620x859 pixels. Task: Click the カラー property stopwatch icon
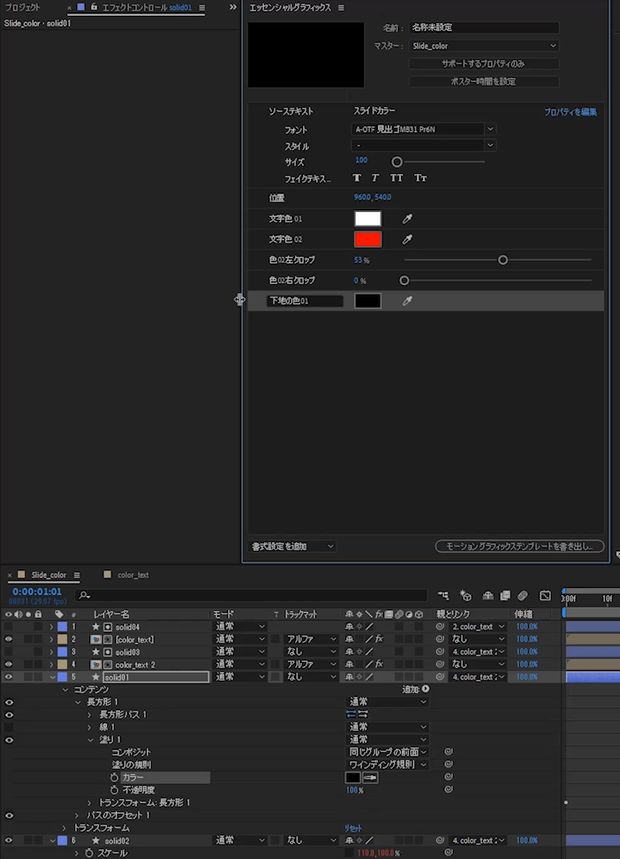point(114,777)
